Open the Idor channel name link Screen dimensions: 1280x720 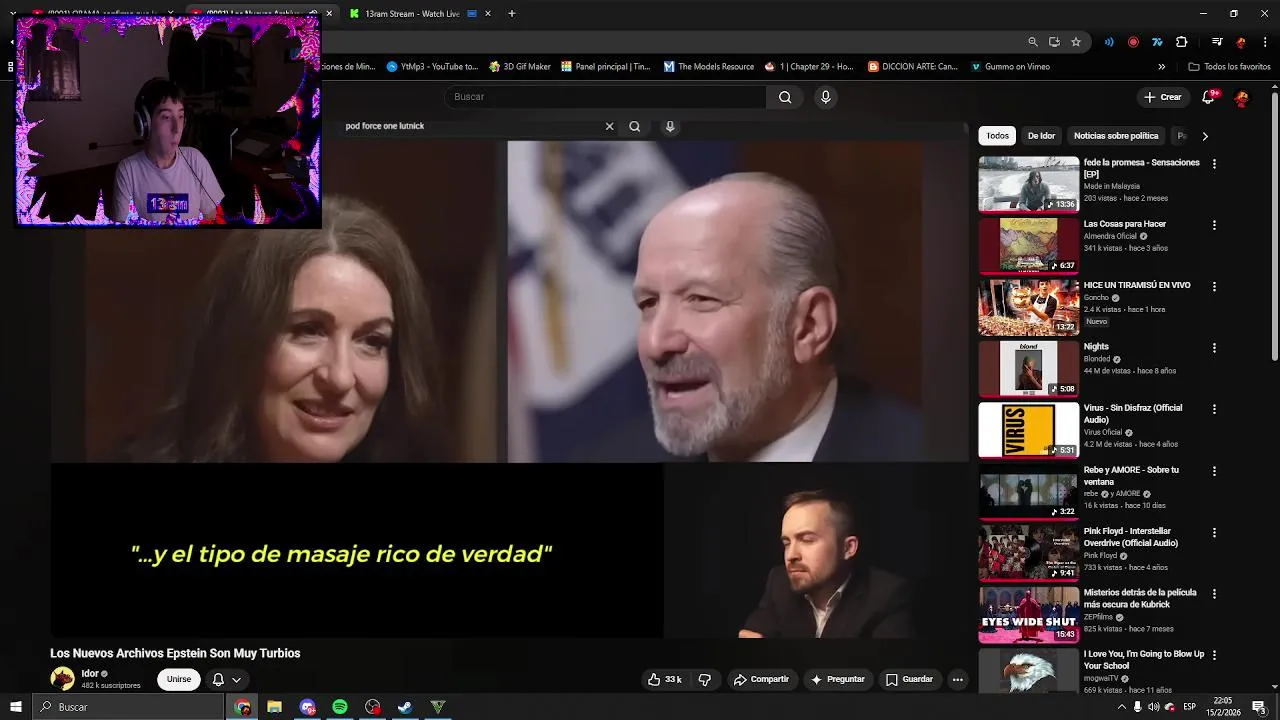tap(90, 674)
